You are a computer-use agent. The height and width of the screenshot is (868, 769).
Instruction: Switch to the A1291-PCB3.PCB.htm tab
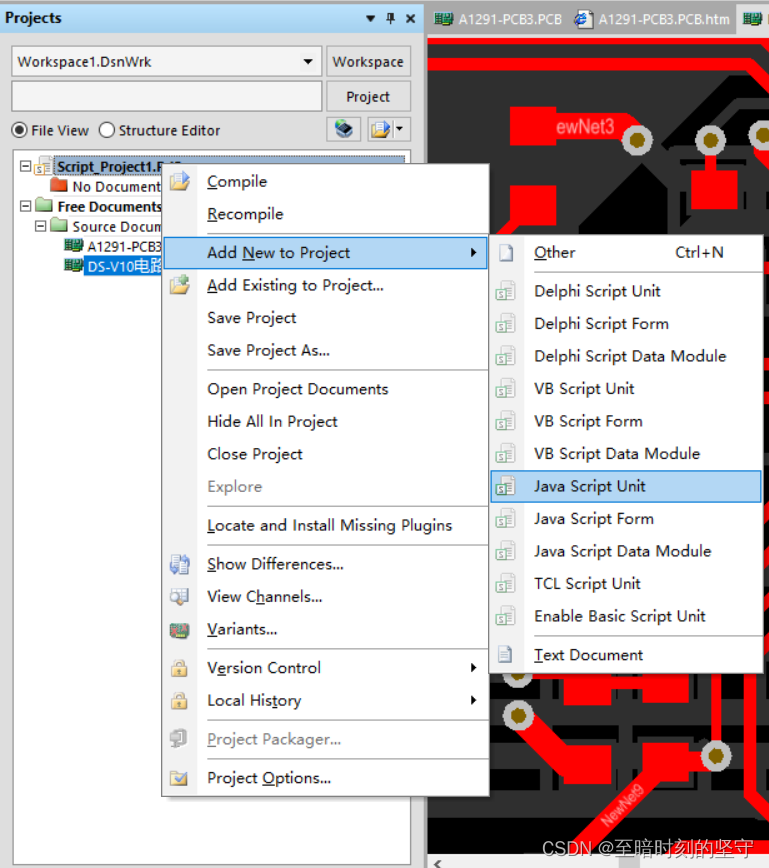pyautogui.click(x=651, y=19)
